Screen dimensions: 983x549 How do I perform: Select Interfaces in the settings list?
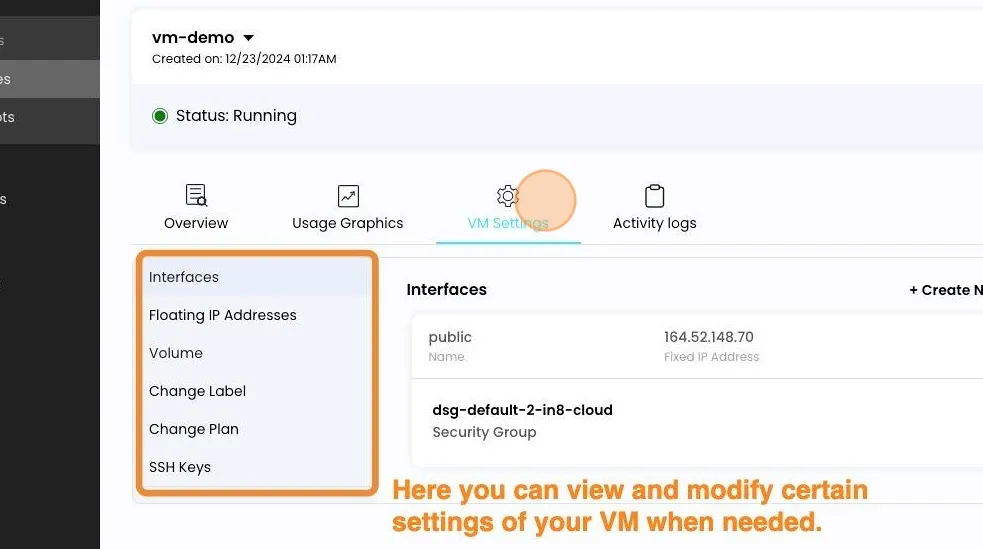257,277
